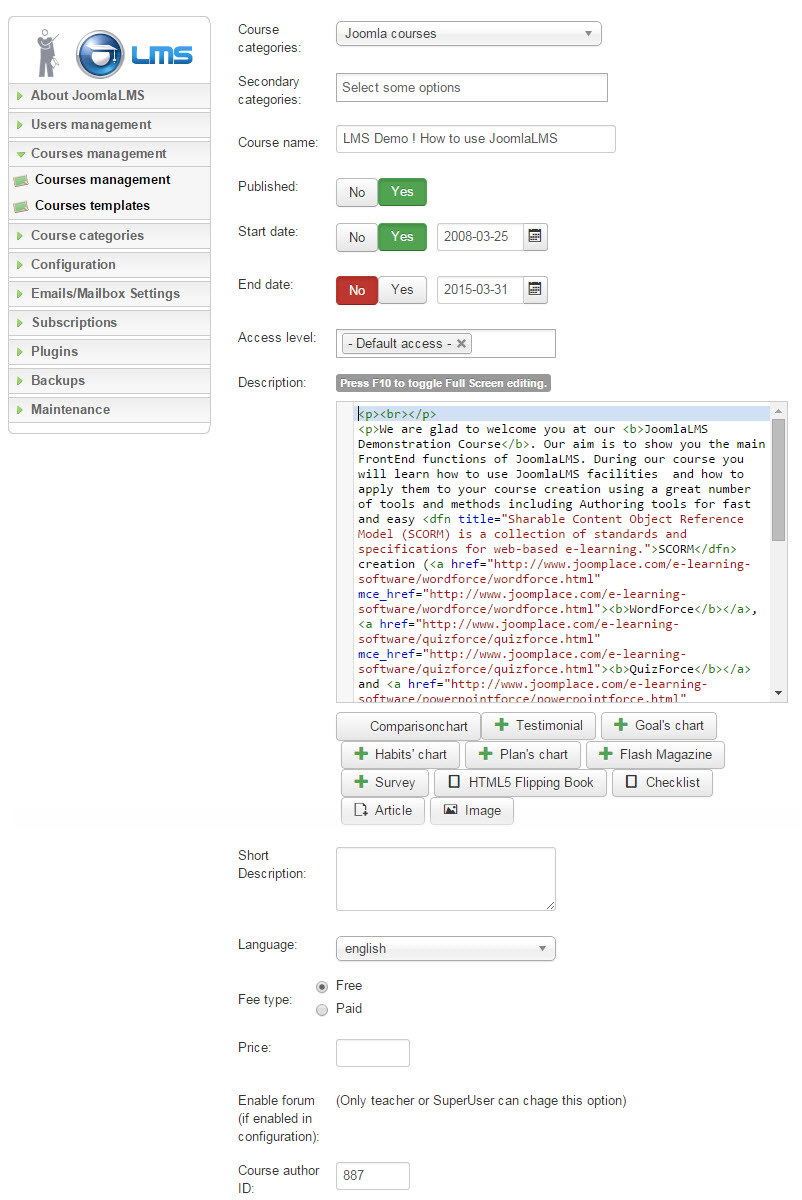The height and width of the screenshot is (1200, 802).
Task: Click the Start date text field
Action: pyautogui.click(x=480, y=237)
